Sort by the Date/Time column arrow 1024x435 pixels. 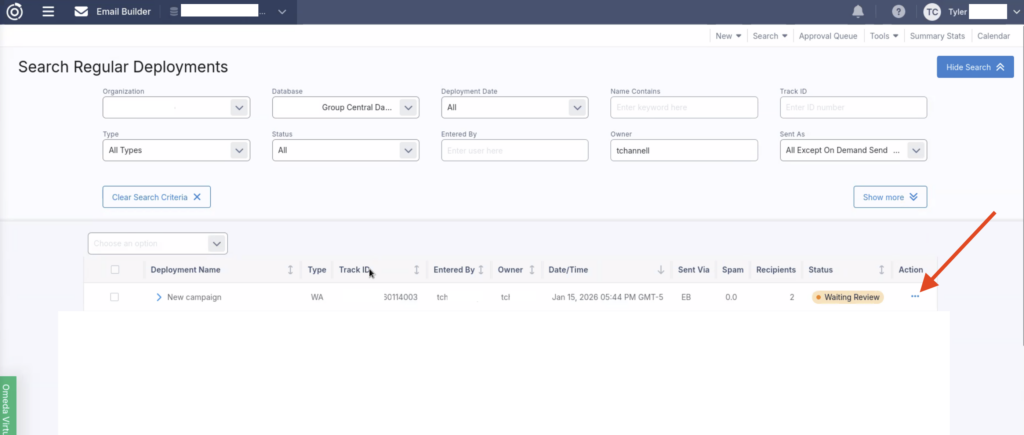tap(660, 270)
